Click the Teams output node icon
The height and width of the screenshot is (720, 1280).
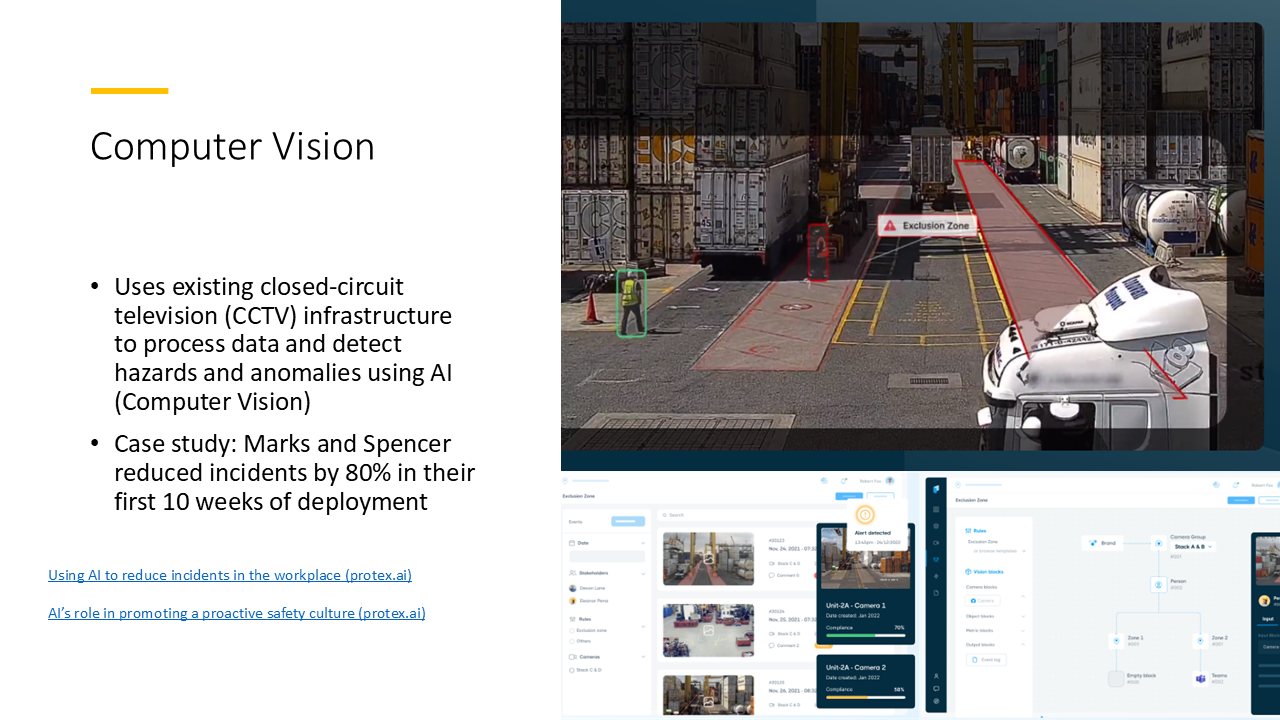point(1200,678)
